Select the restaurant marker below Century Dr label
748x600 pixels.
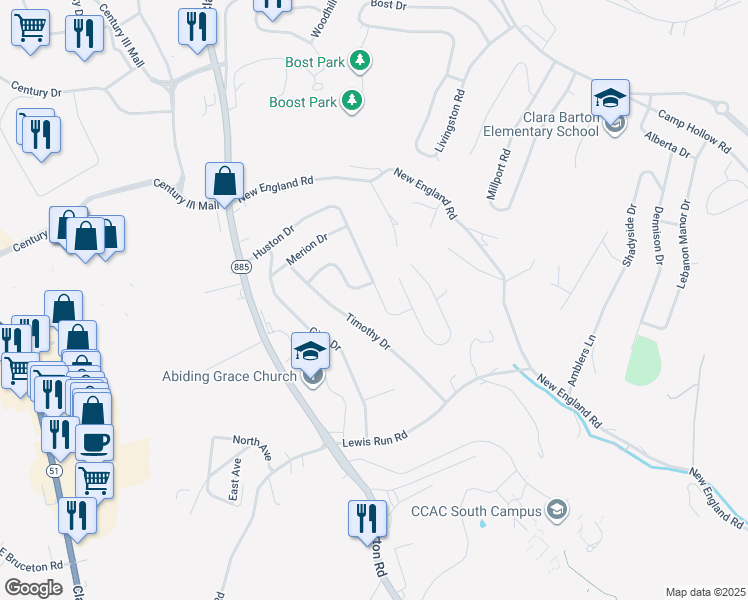pos(41,135)
